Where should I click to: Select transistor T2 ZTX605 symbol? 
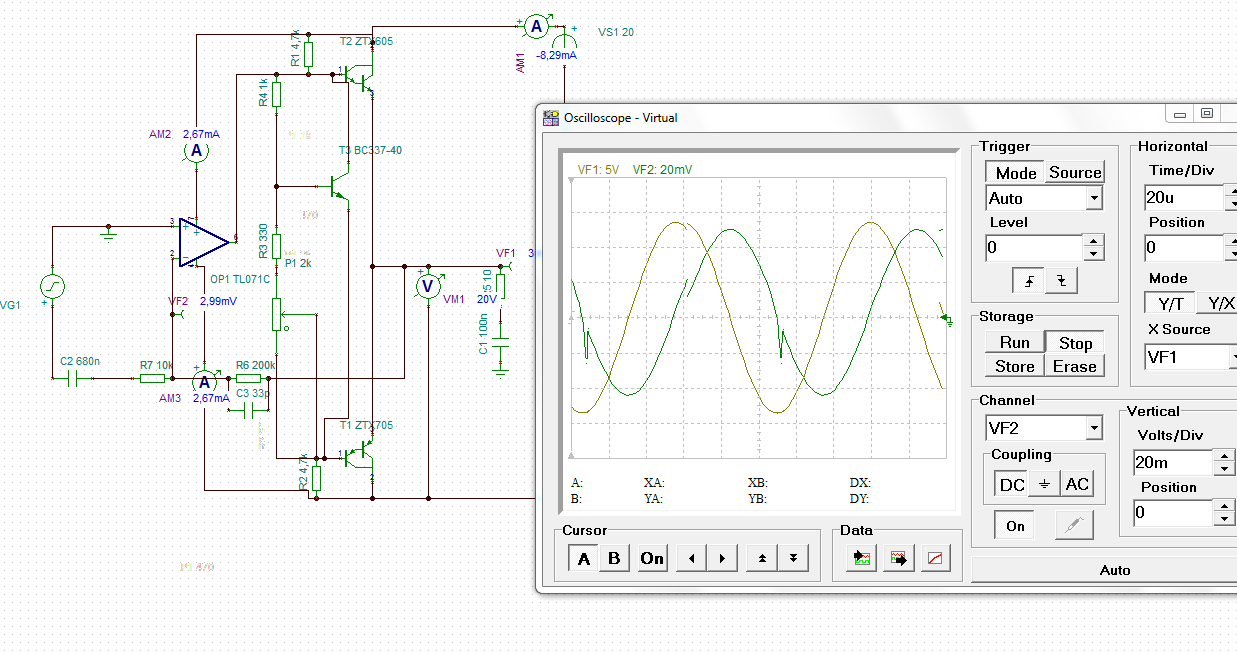tap(360, 76)
